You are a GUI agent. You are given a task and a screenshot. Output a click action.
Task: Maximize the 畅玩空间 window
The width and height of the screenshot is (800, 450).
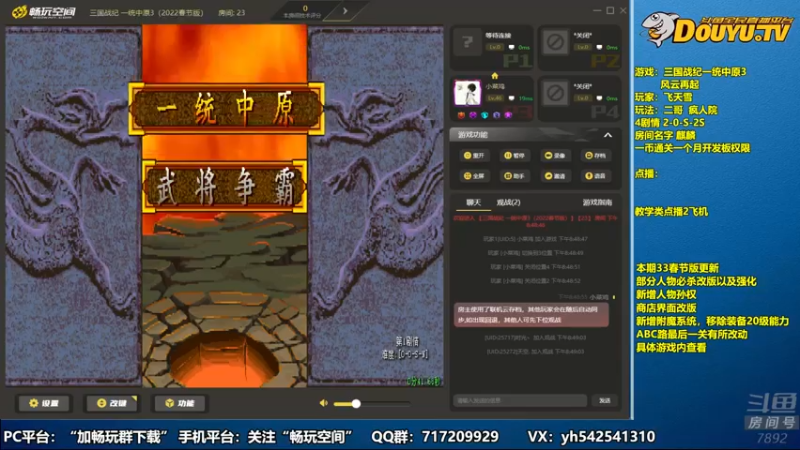coord(610,10)
